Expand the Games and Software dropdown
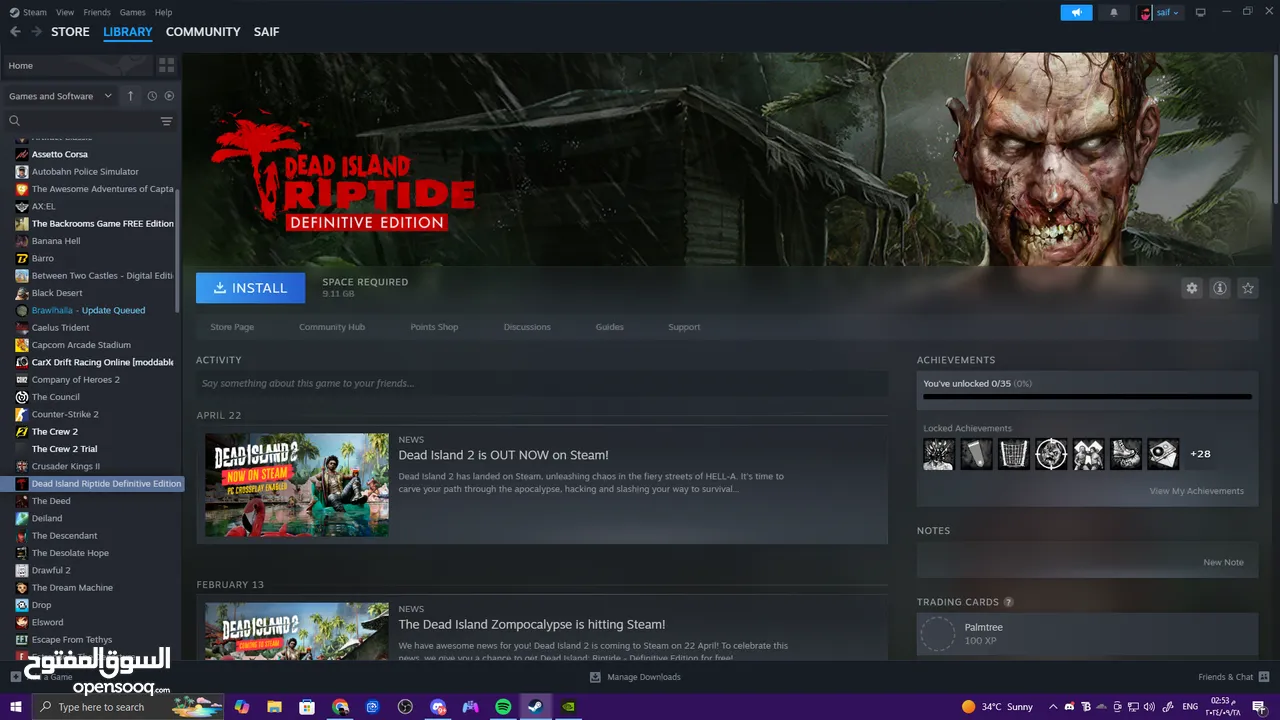 [60, 96]
